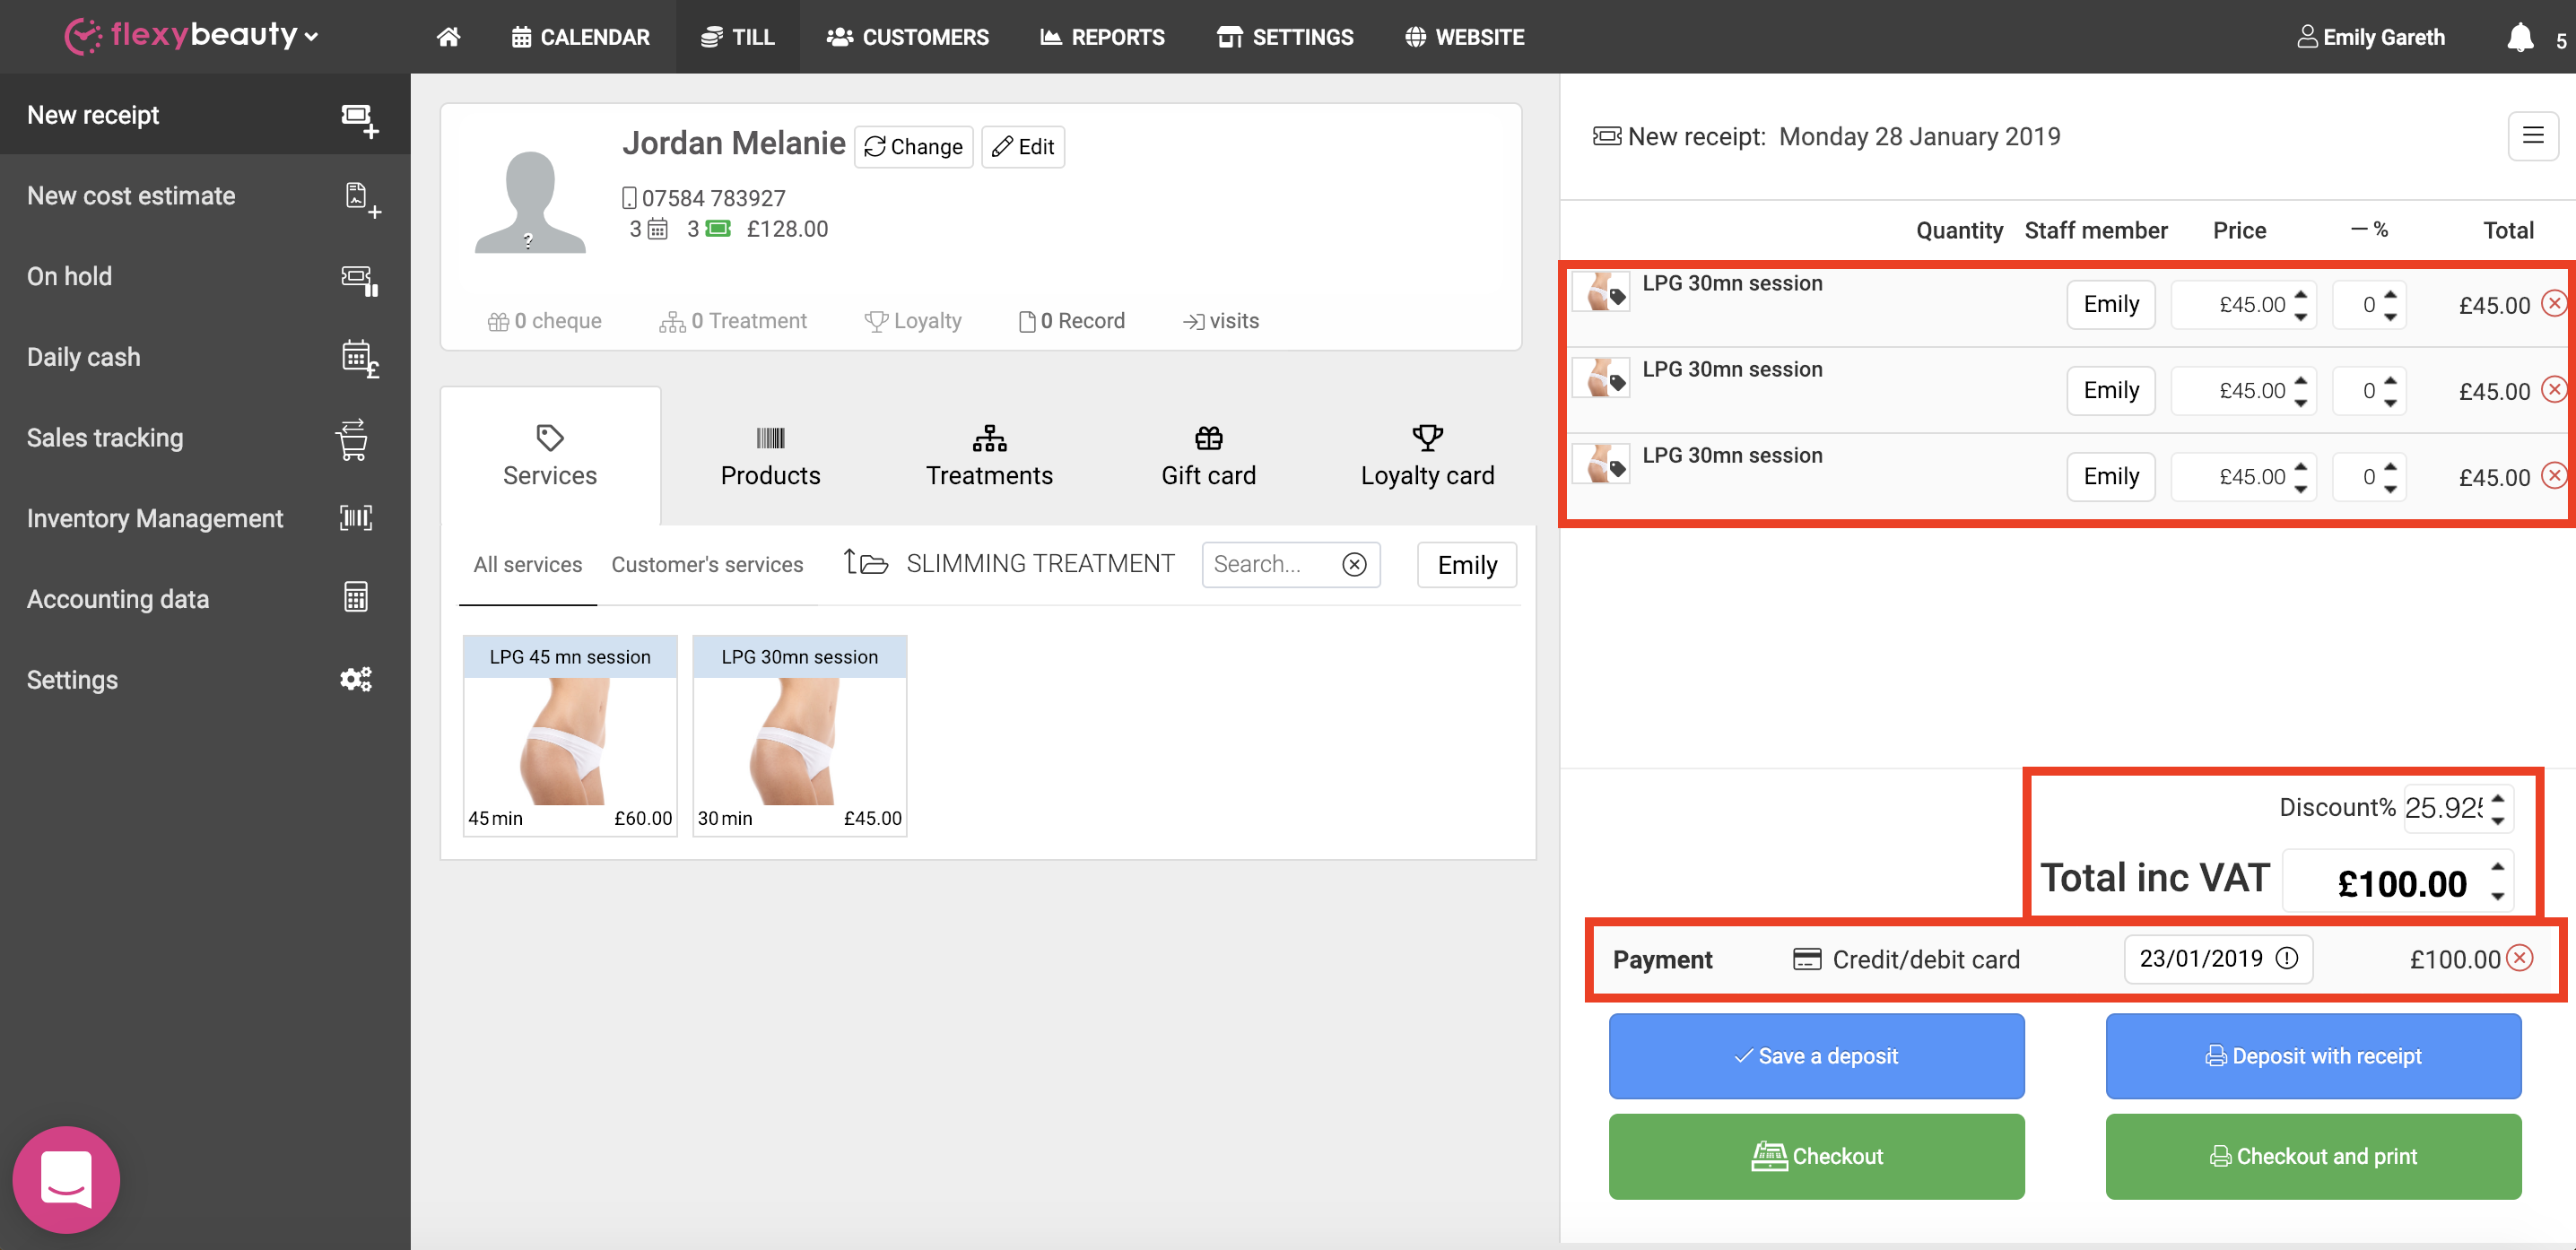Viewport: 2576px width, 1250px height.
Task: Go to the home icon in top bar
Action: point(448,37)
